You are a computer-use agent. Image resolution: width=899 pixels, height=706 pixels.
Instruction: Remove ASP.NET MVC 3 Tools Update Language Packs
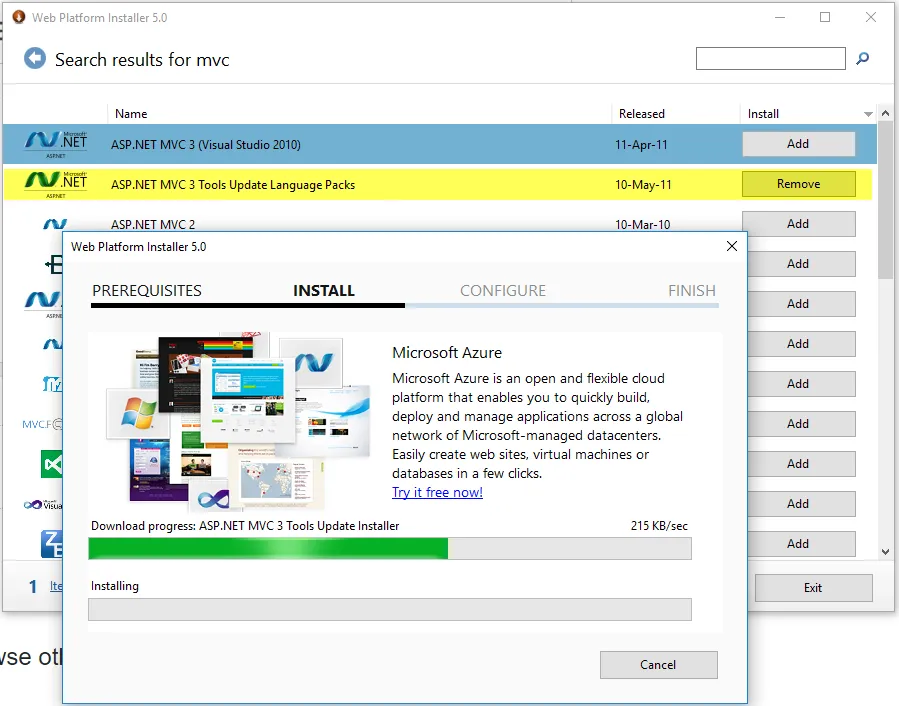pos(798,184)
